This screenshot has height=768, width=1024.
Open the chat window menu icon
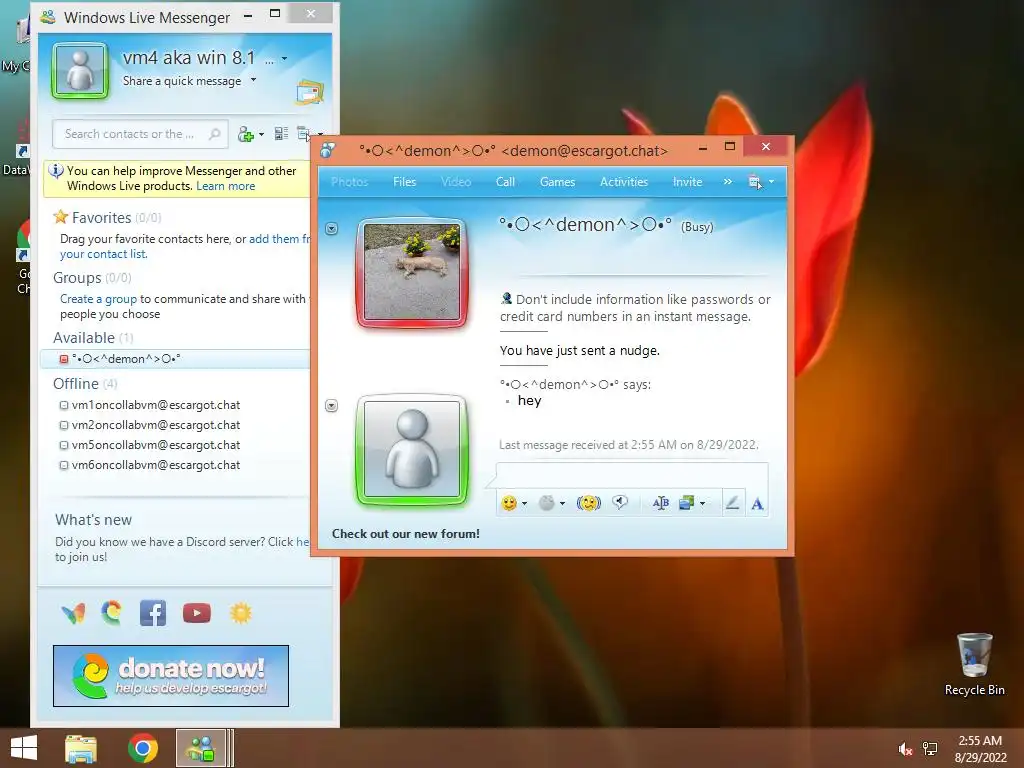point(755,182)
